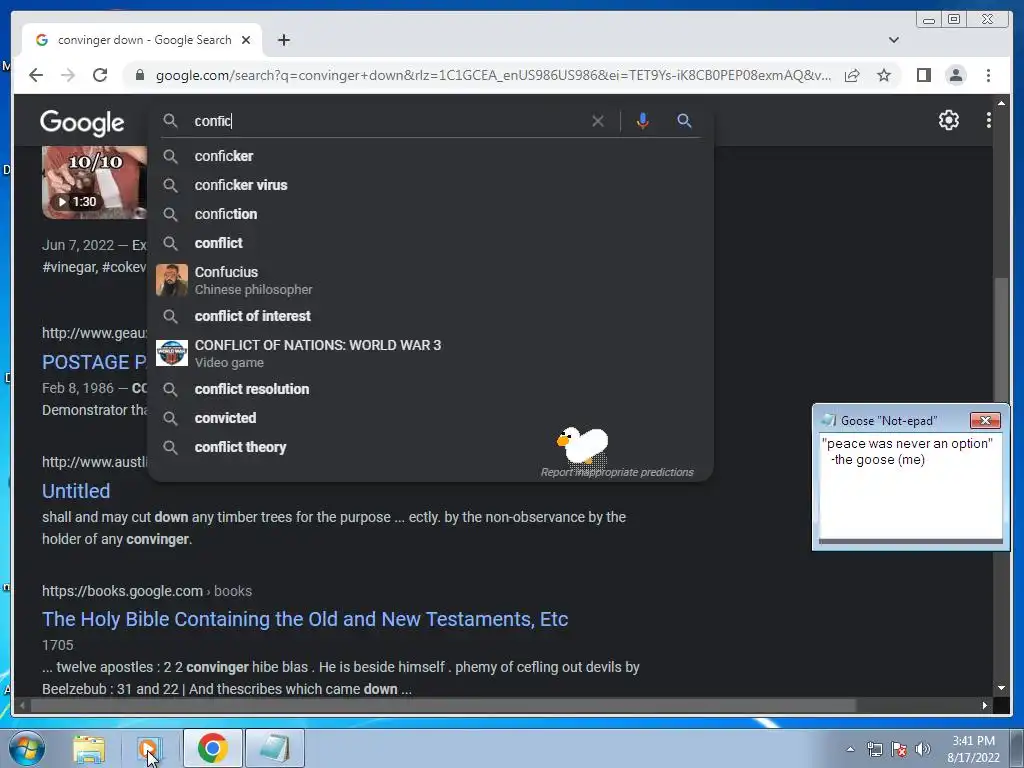Choose the 'conficker' suggestion

coord(430,156)
